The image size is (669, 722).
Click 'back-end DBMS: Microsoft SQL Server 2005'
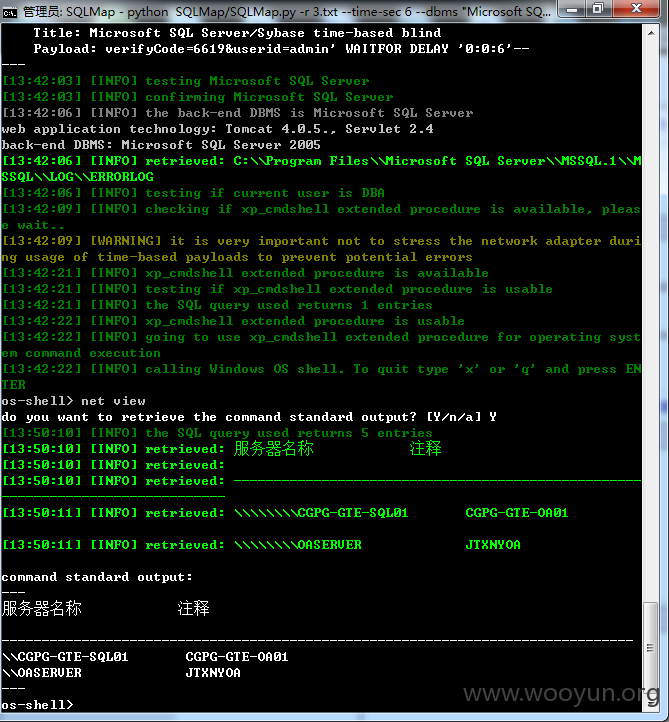(161, 145)
